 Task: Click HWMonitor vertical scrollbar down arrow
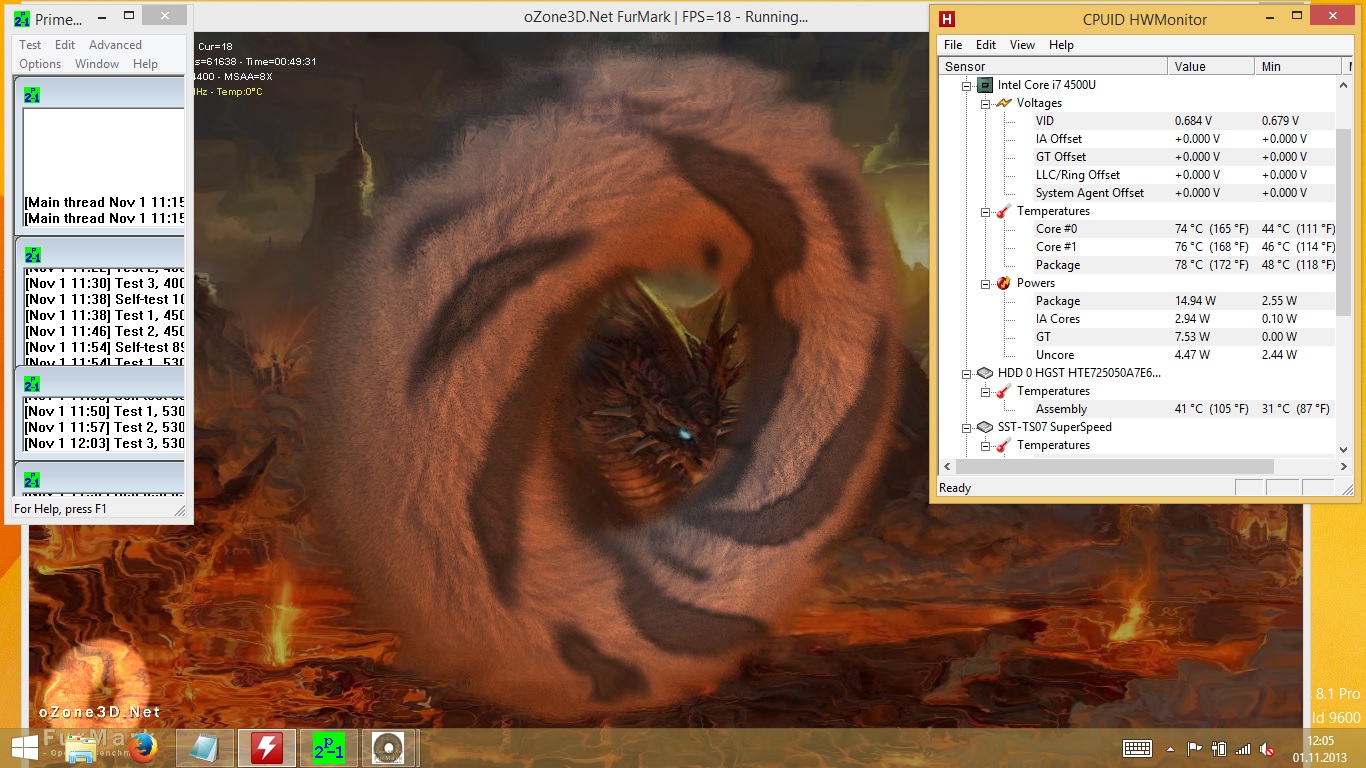(1344, 449)
